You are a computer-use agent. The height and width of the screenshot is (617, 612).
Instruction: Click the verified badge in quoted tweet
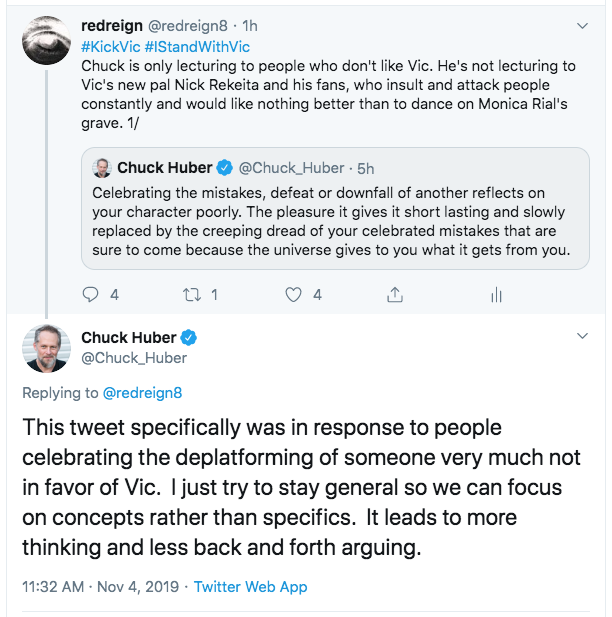(x=225, y=168)
